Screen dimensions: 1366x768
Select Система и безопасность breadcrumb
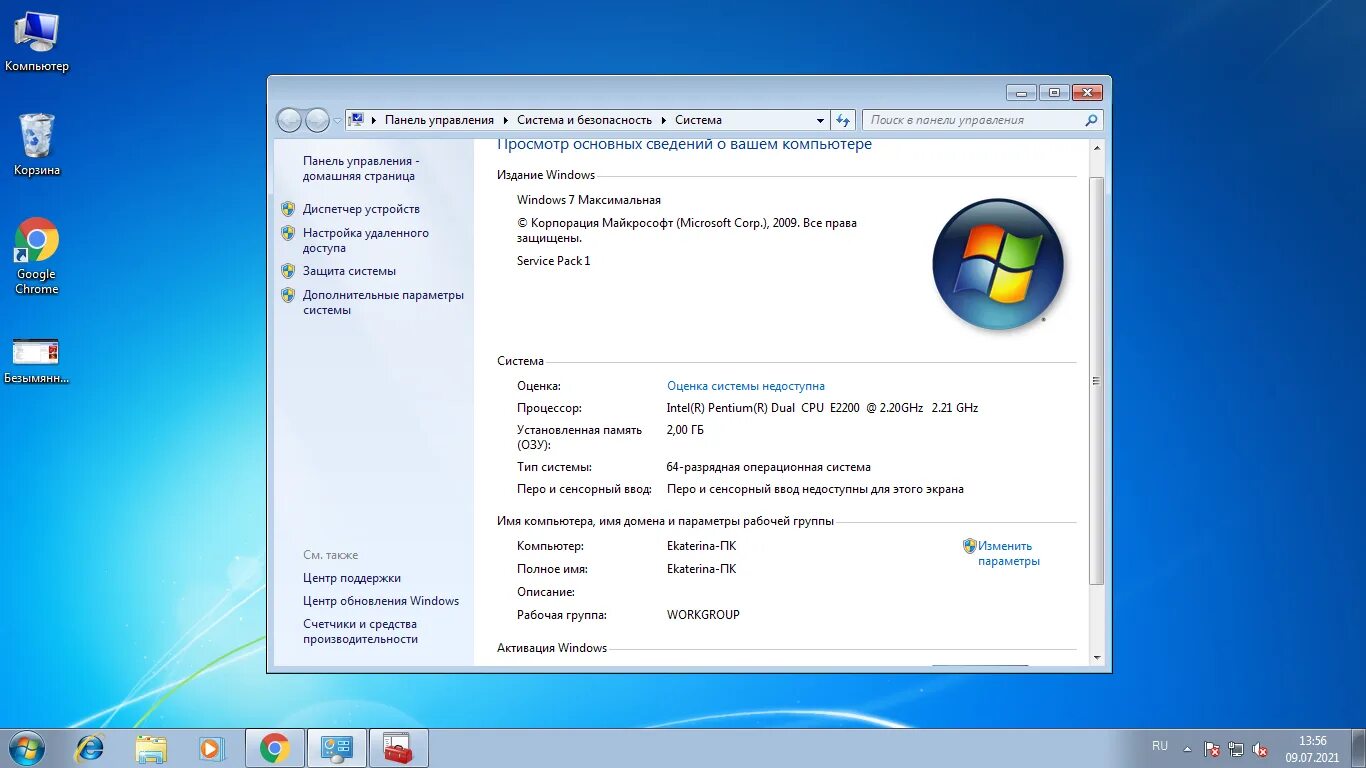(x=584, y=120)
